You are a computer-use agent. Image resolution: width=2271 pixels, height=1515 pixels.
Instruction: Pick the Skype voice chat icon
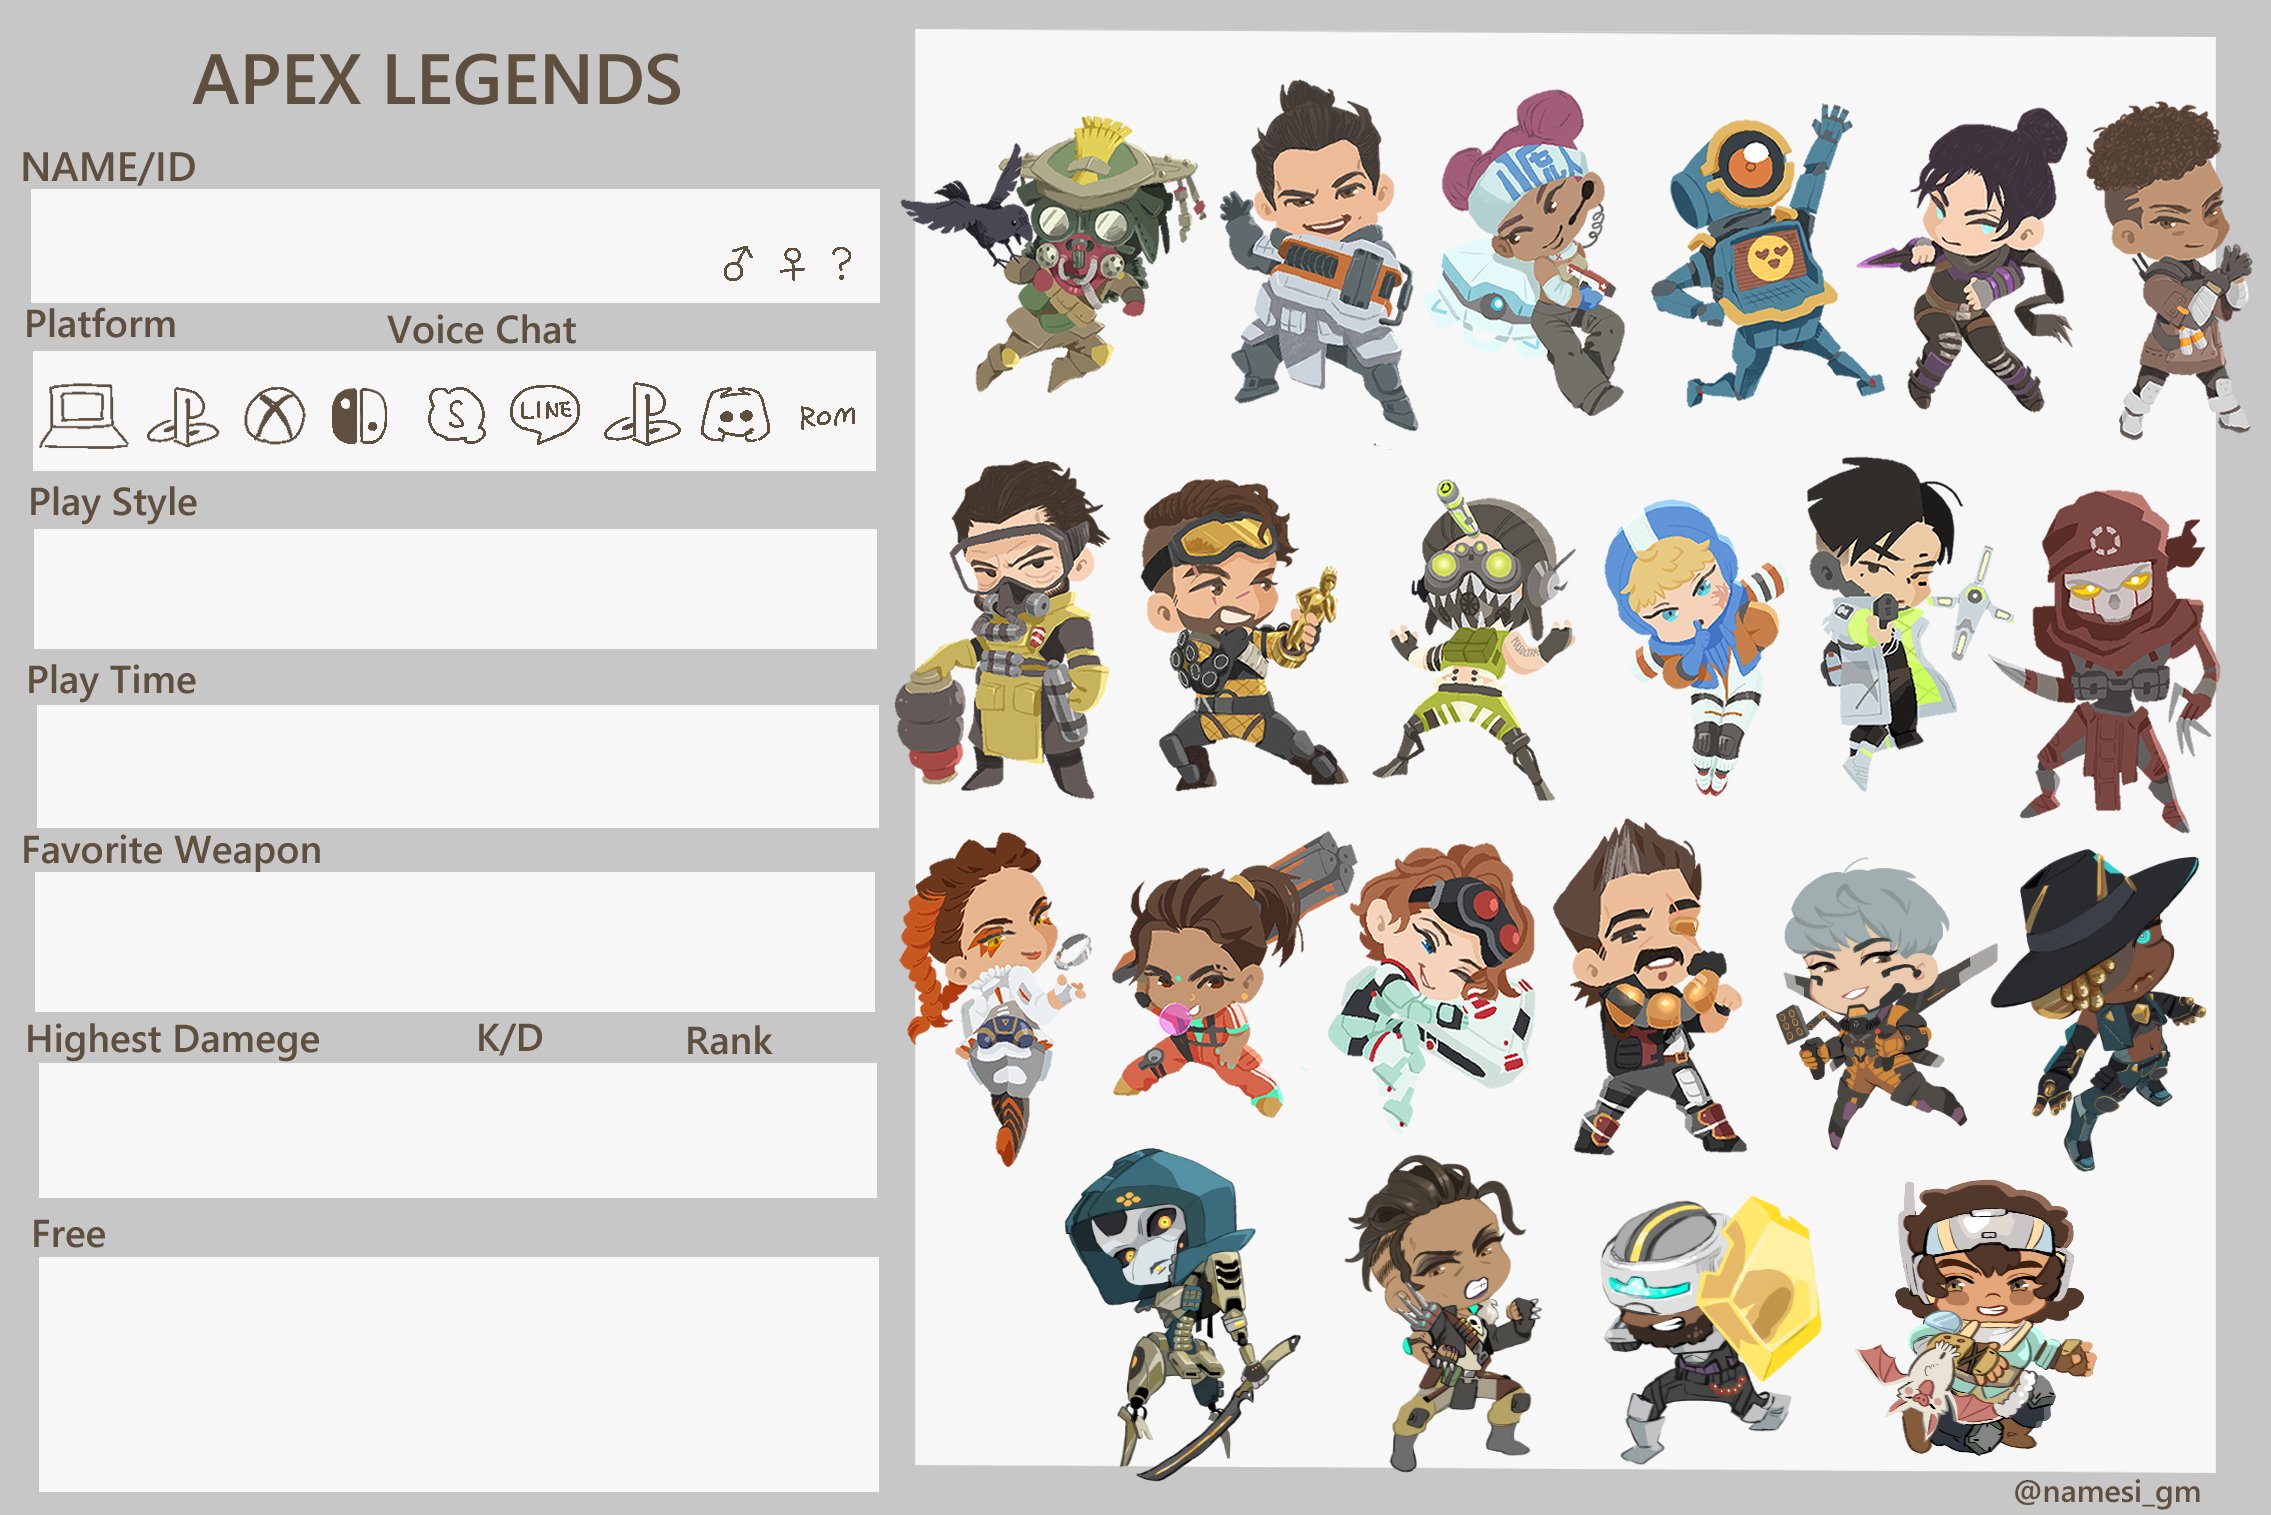tap(456, 415)
